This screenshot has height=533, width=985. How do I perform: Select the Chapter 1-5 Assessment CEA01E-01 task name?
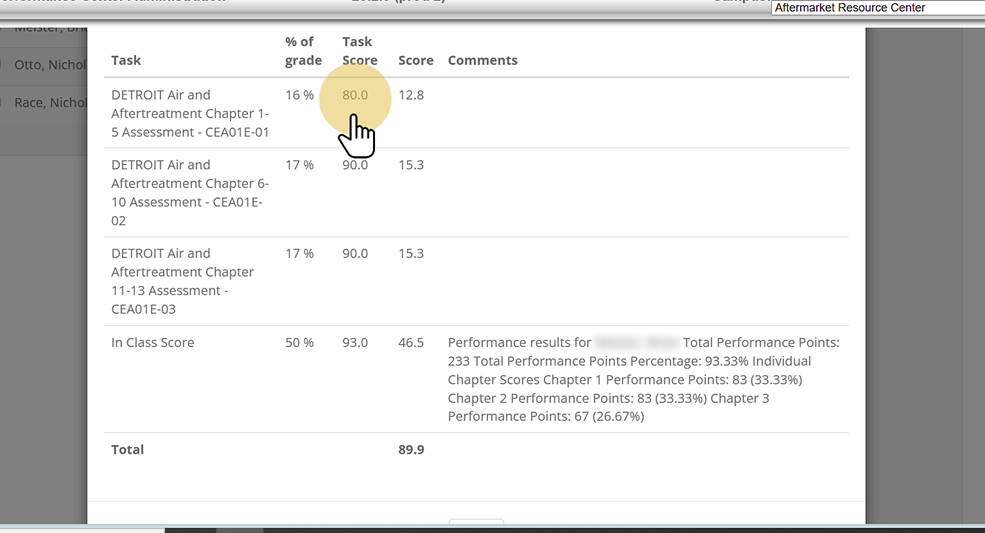point(190,114)
